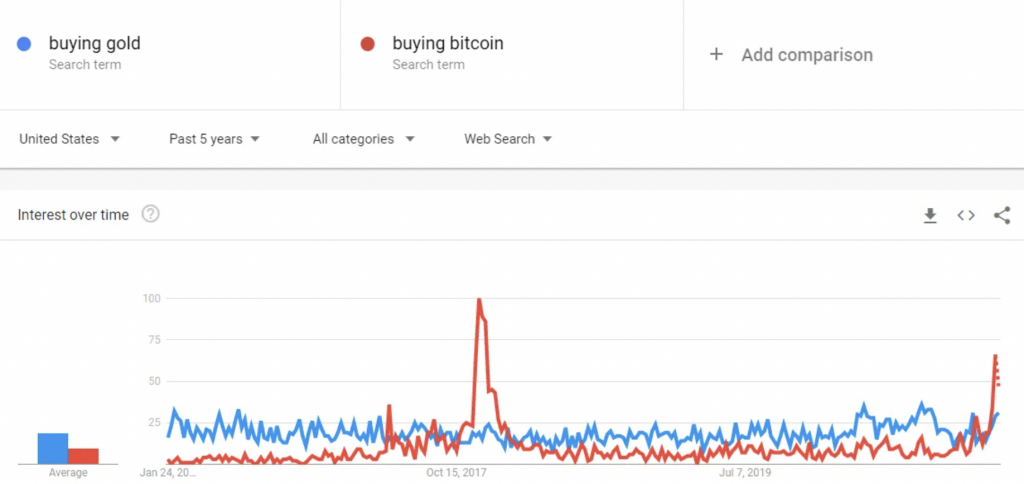Edit the buying bitcoin search term

pyautogui.click(x=447, y=43)
